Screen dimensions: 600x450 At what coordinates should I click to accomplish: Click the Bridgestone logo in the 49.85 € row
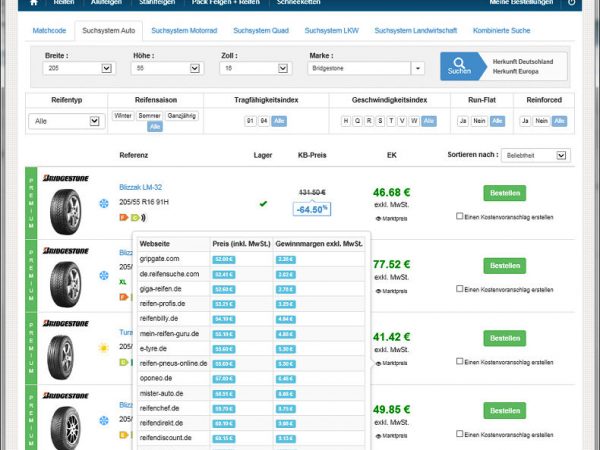(x=65, y=395)
